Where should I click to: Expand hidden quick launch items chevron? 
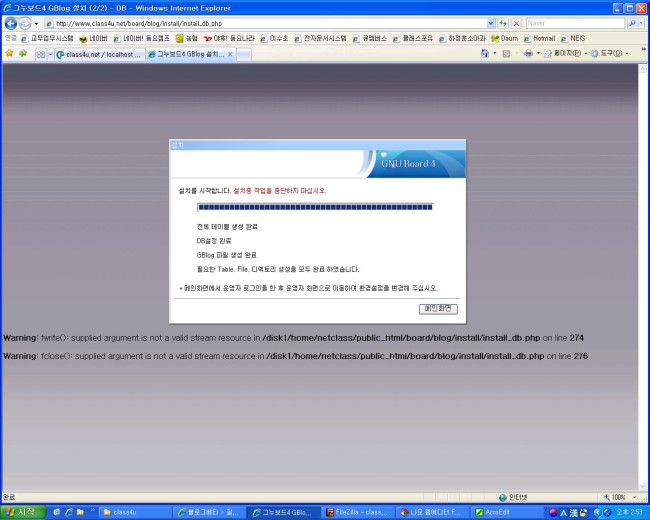pos(92,510)
